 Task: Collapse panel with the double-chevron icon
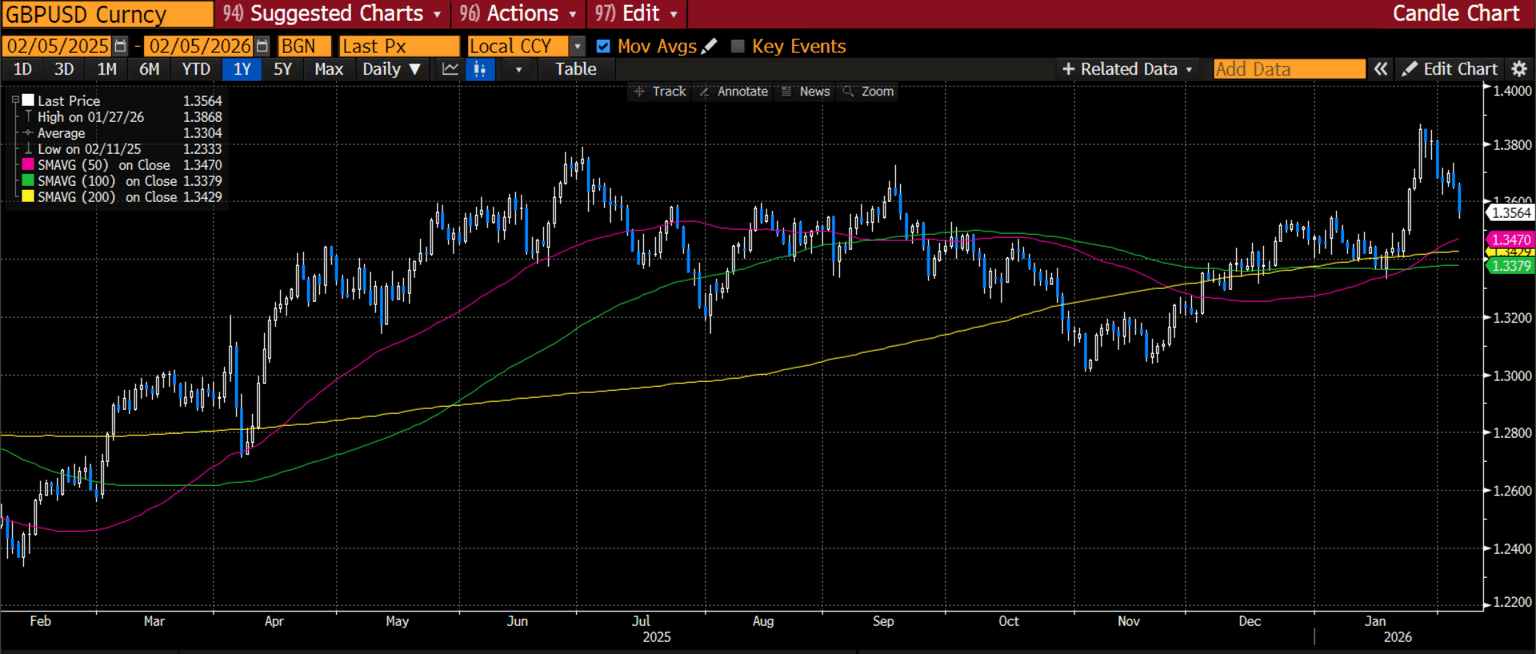(x=1380, y=69)
